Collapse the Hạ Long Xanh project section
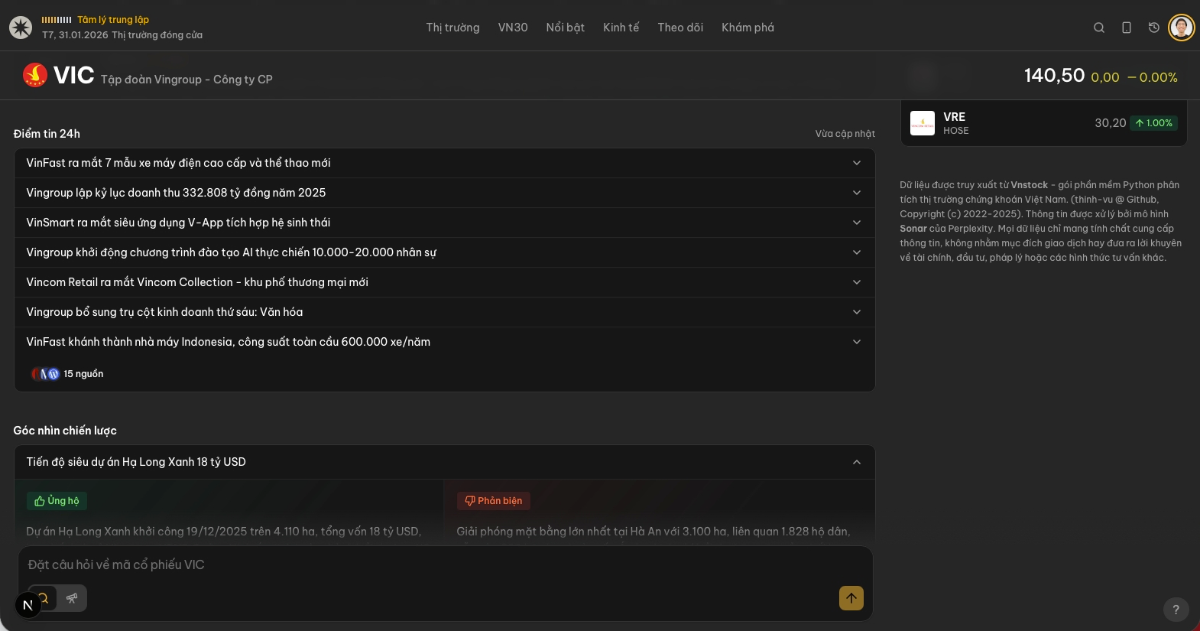Viewport: 1200px width, 631px height. tap(857, 462)
